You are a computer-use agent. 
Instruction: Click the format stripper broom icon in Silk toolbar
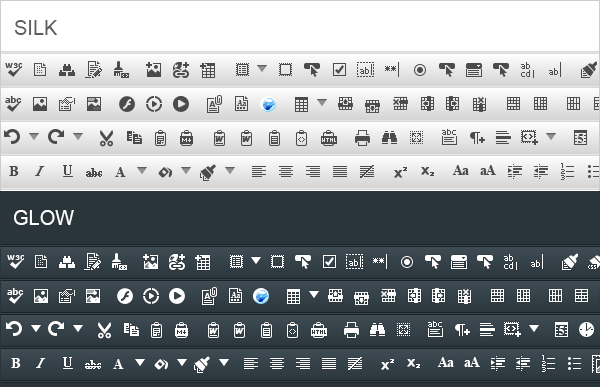pos(121,70)
